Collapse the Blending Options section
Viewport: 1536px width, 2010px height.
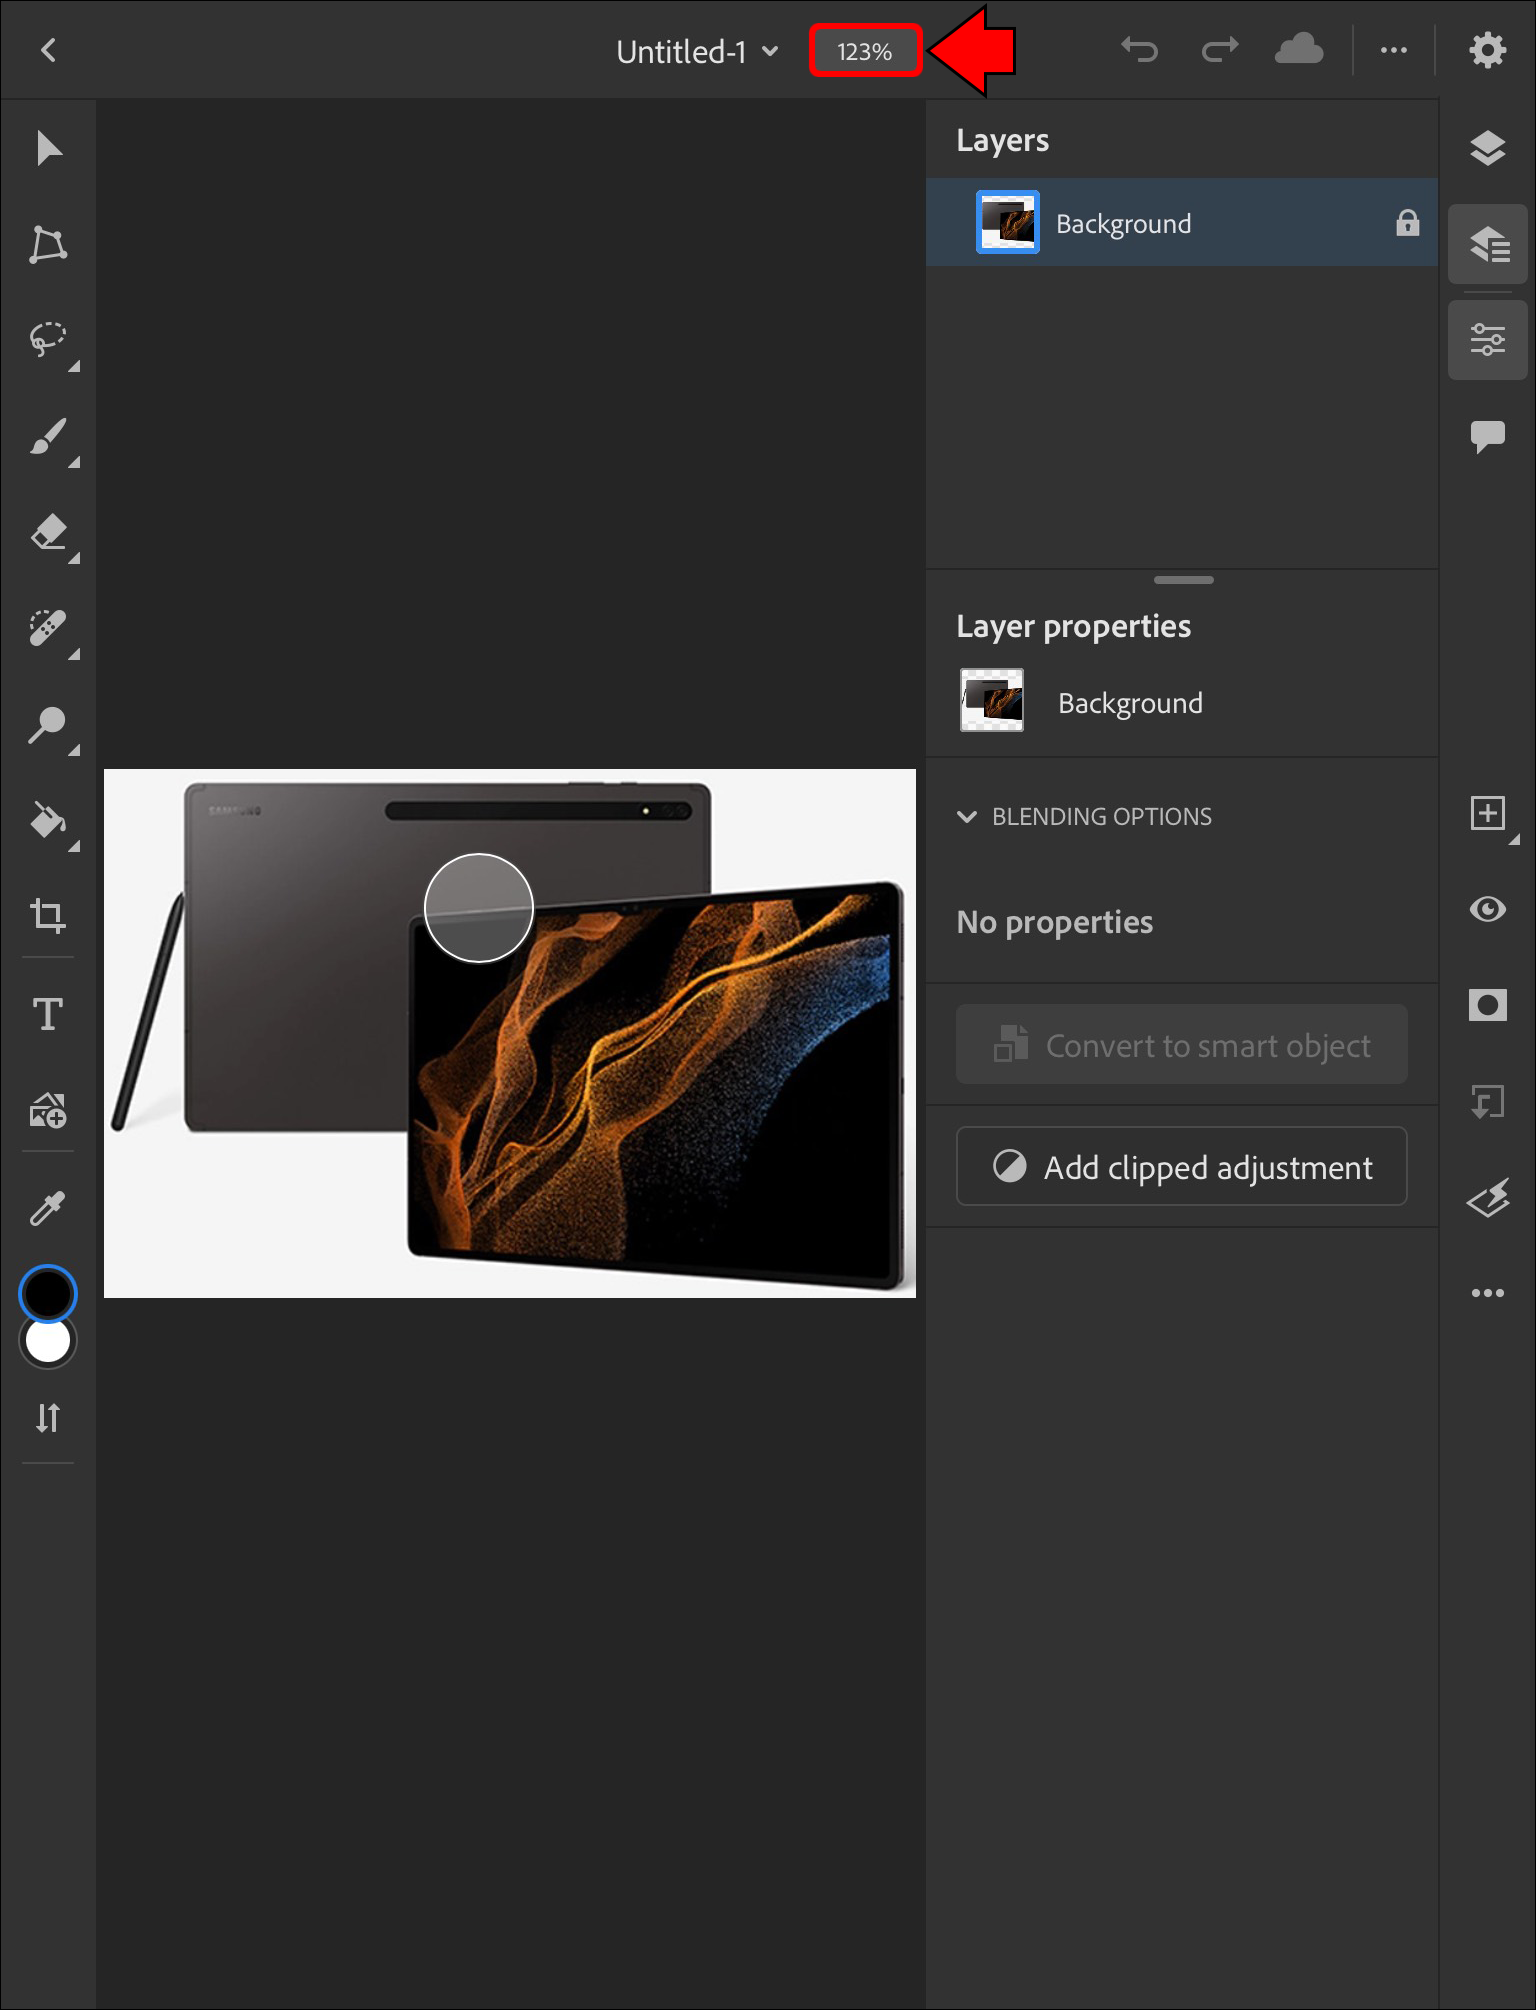pyautogui.click(x=967, y=817)
